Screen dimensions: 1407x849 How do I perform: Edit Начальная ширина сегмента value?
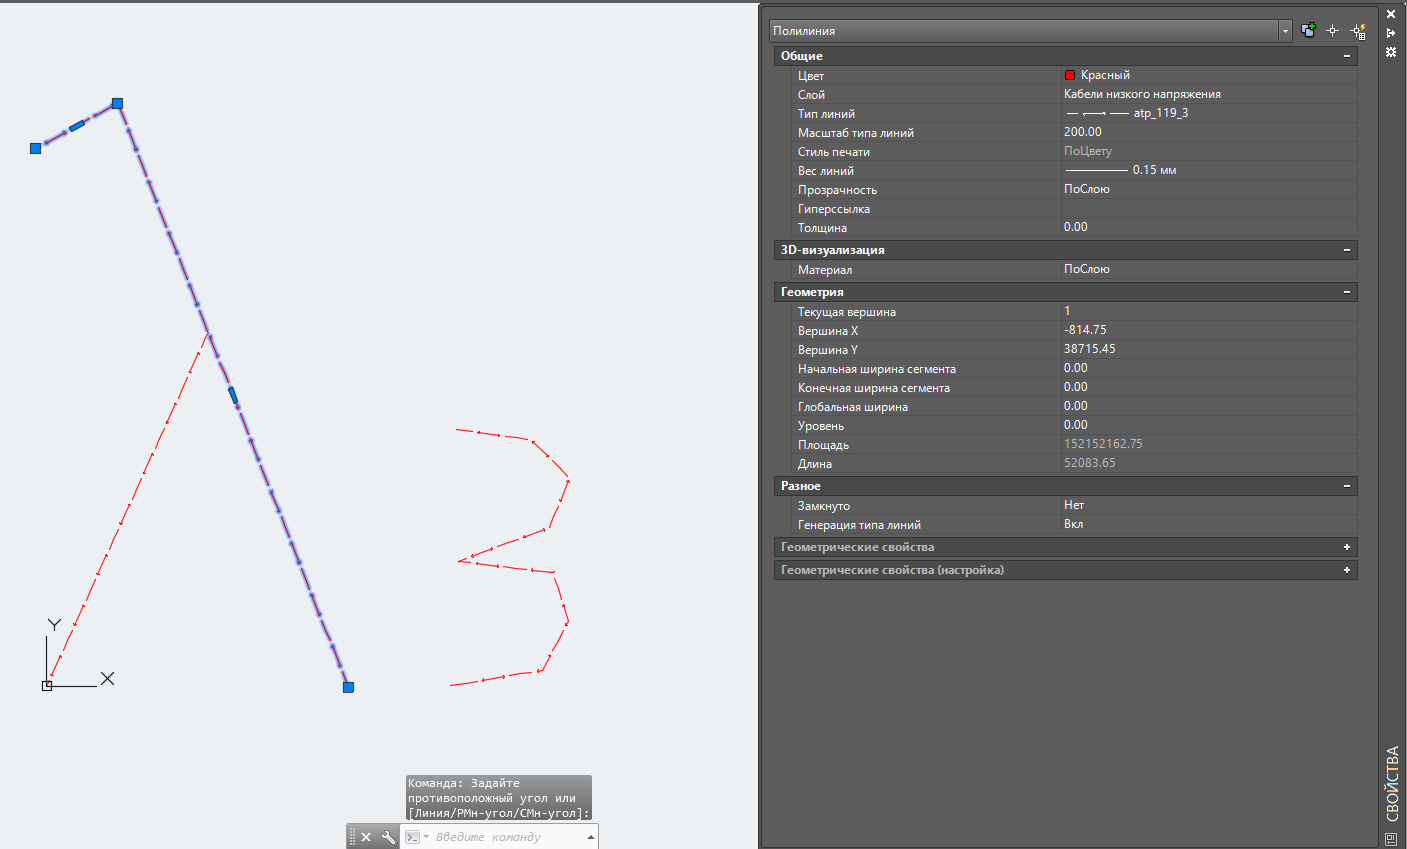(1076, 368)
